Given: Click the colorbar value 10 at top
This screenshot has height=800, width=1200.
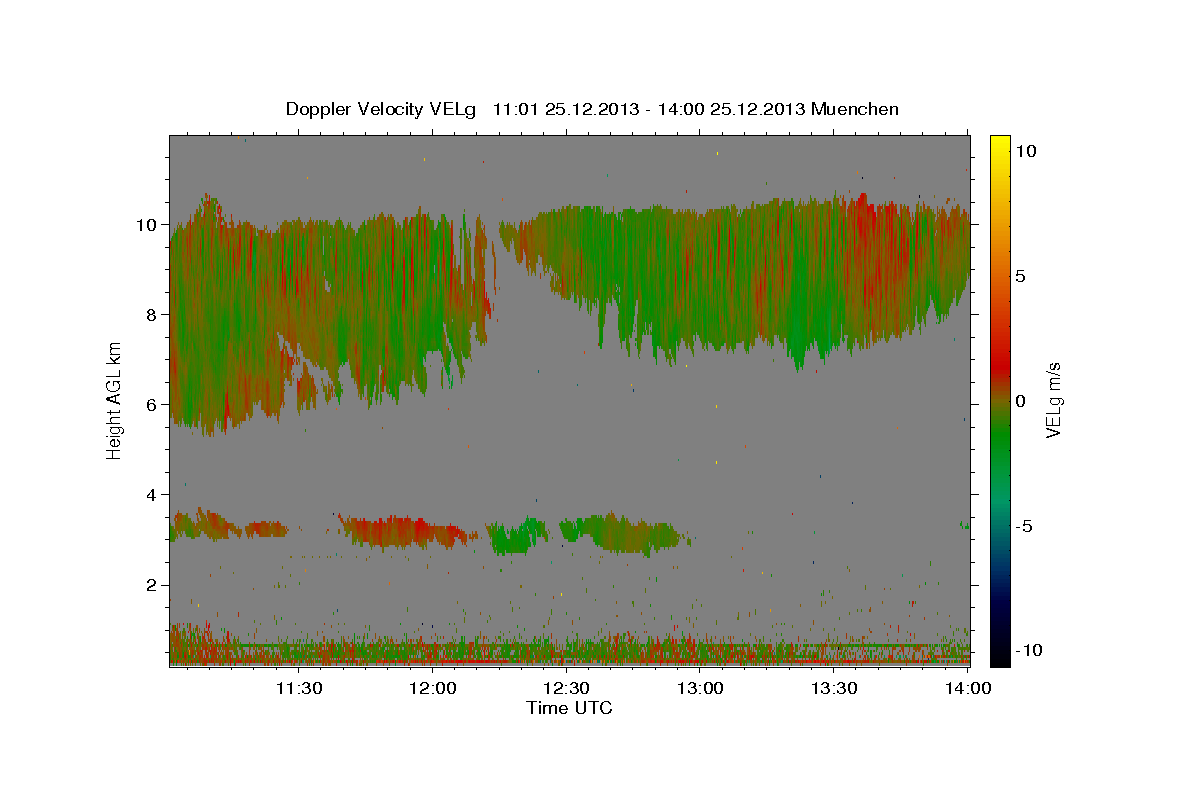Looking at the screenshot, I should (x=1026, y=151).
